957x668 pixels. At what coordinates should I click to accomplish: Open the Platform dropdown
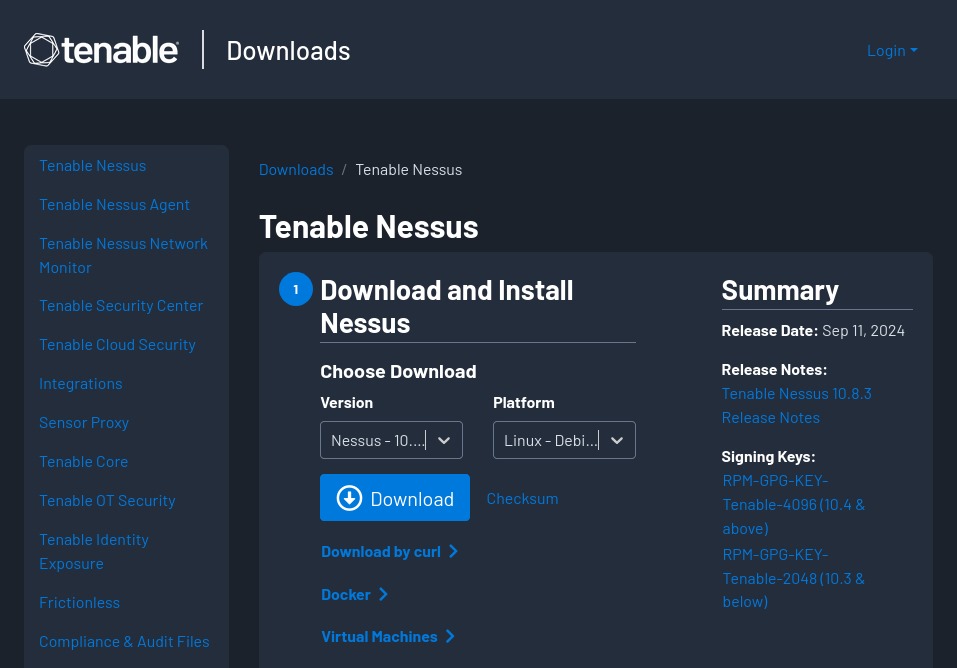564,440
